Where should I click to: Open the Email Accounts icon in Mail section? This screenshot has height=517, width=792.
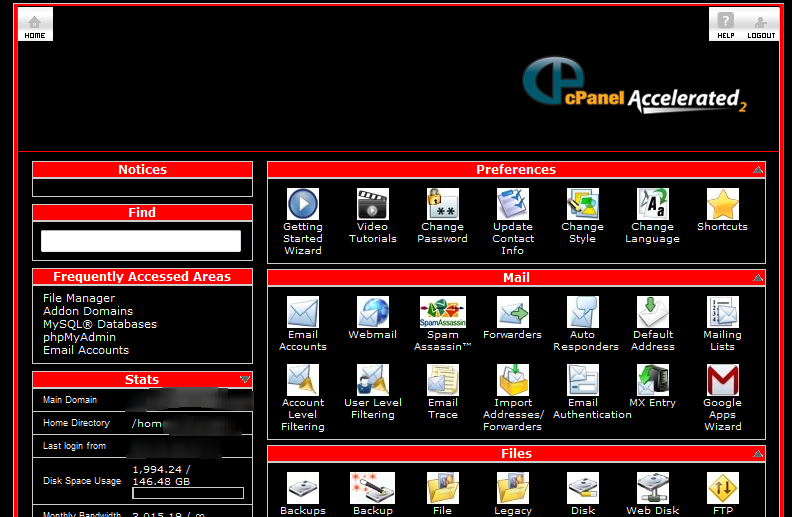(303, 313)
